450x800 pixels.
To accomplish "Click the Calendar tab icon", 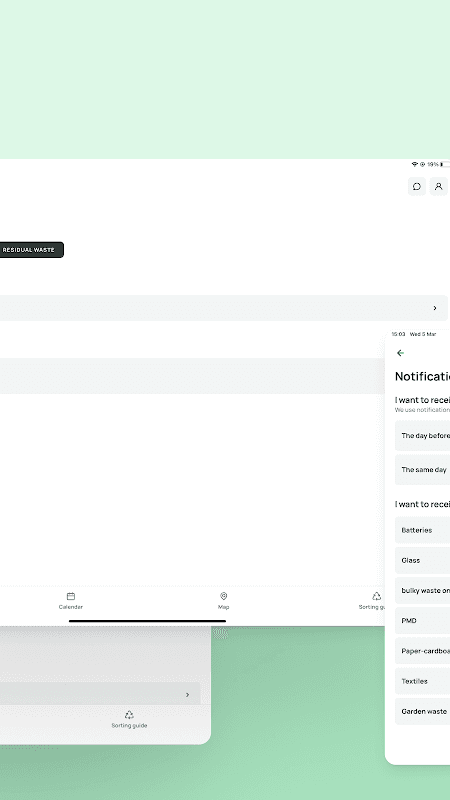I will click(x=71, y=596).
